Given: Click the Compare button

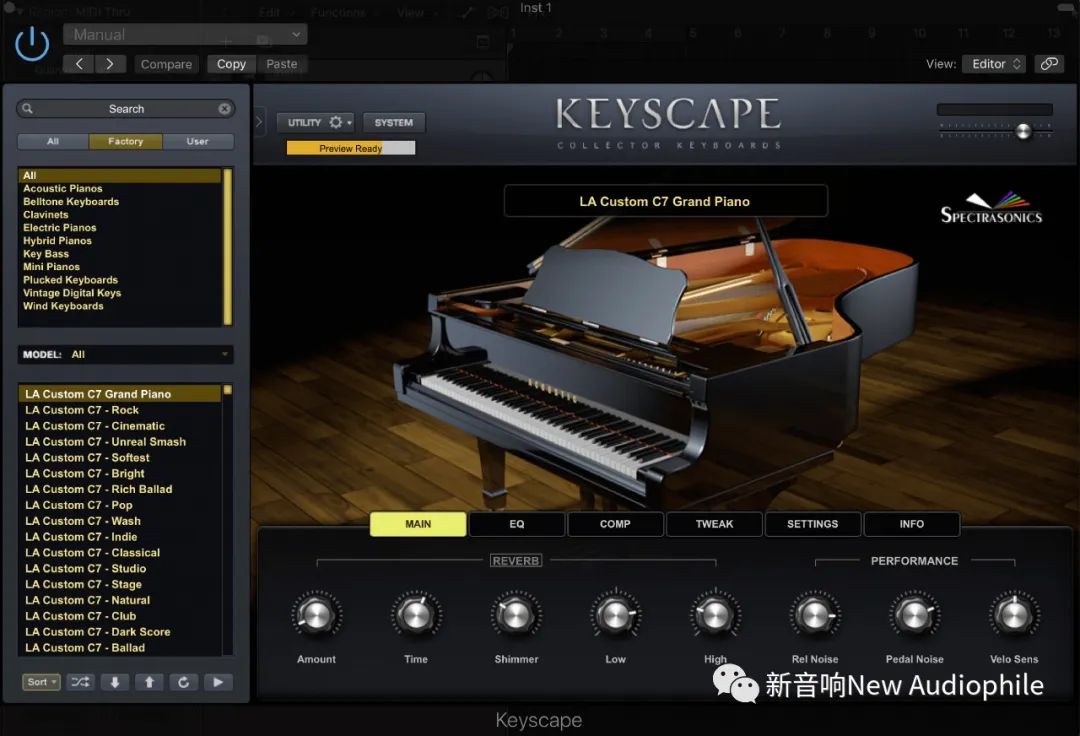Looking at the screenshot, I should pyautogui.click(x=166, y=64).
